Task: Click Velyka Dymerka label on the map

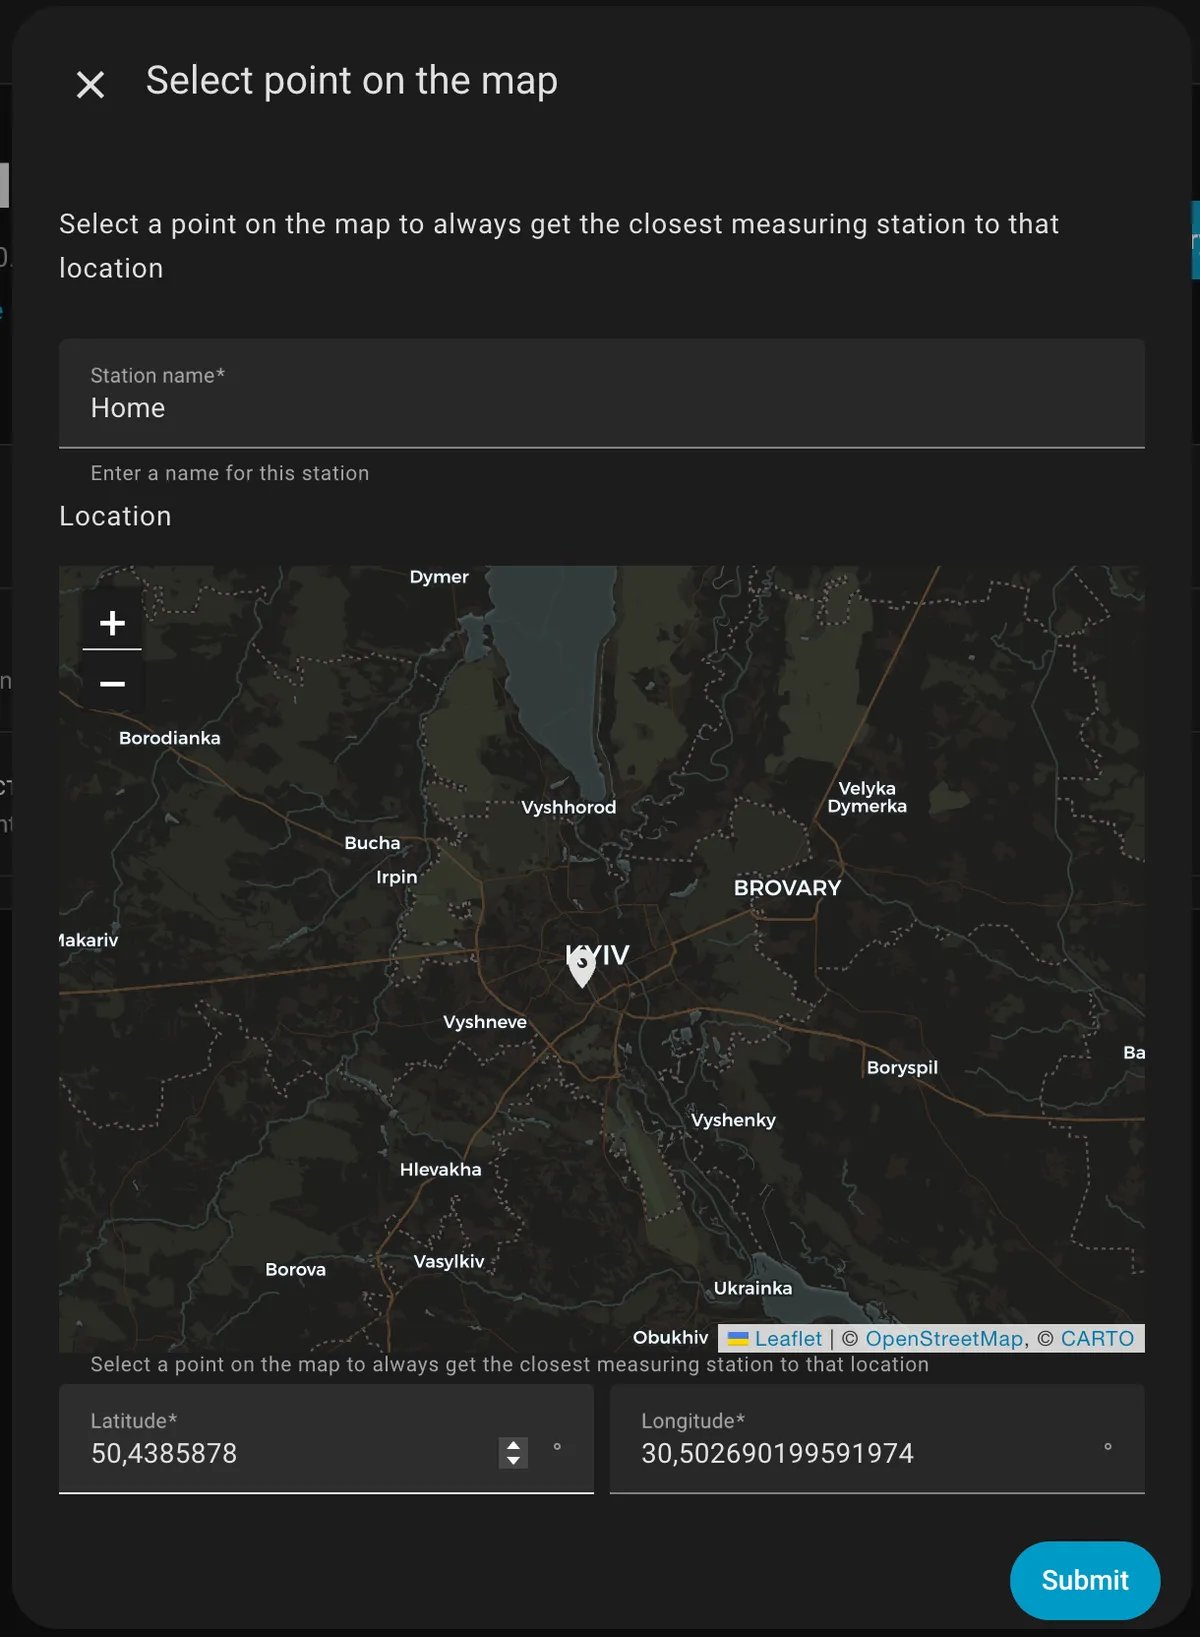Action: pyautogui.click(x=867, y=797)
